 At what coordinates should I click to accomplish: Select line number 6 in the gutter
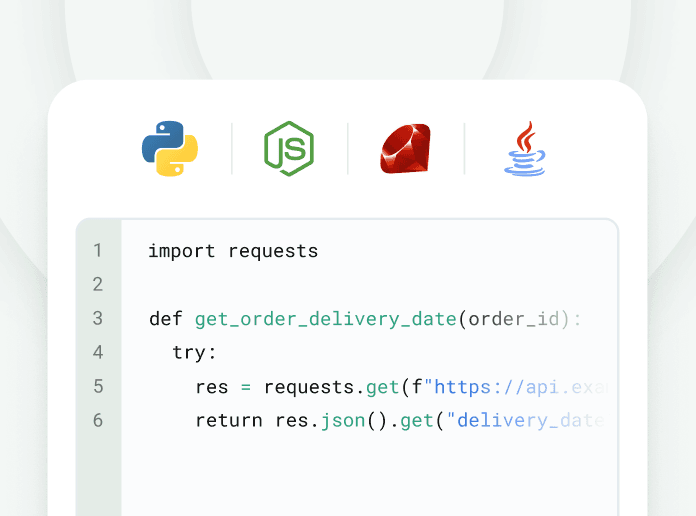(x=98, y=421)
